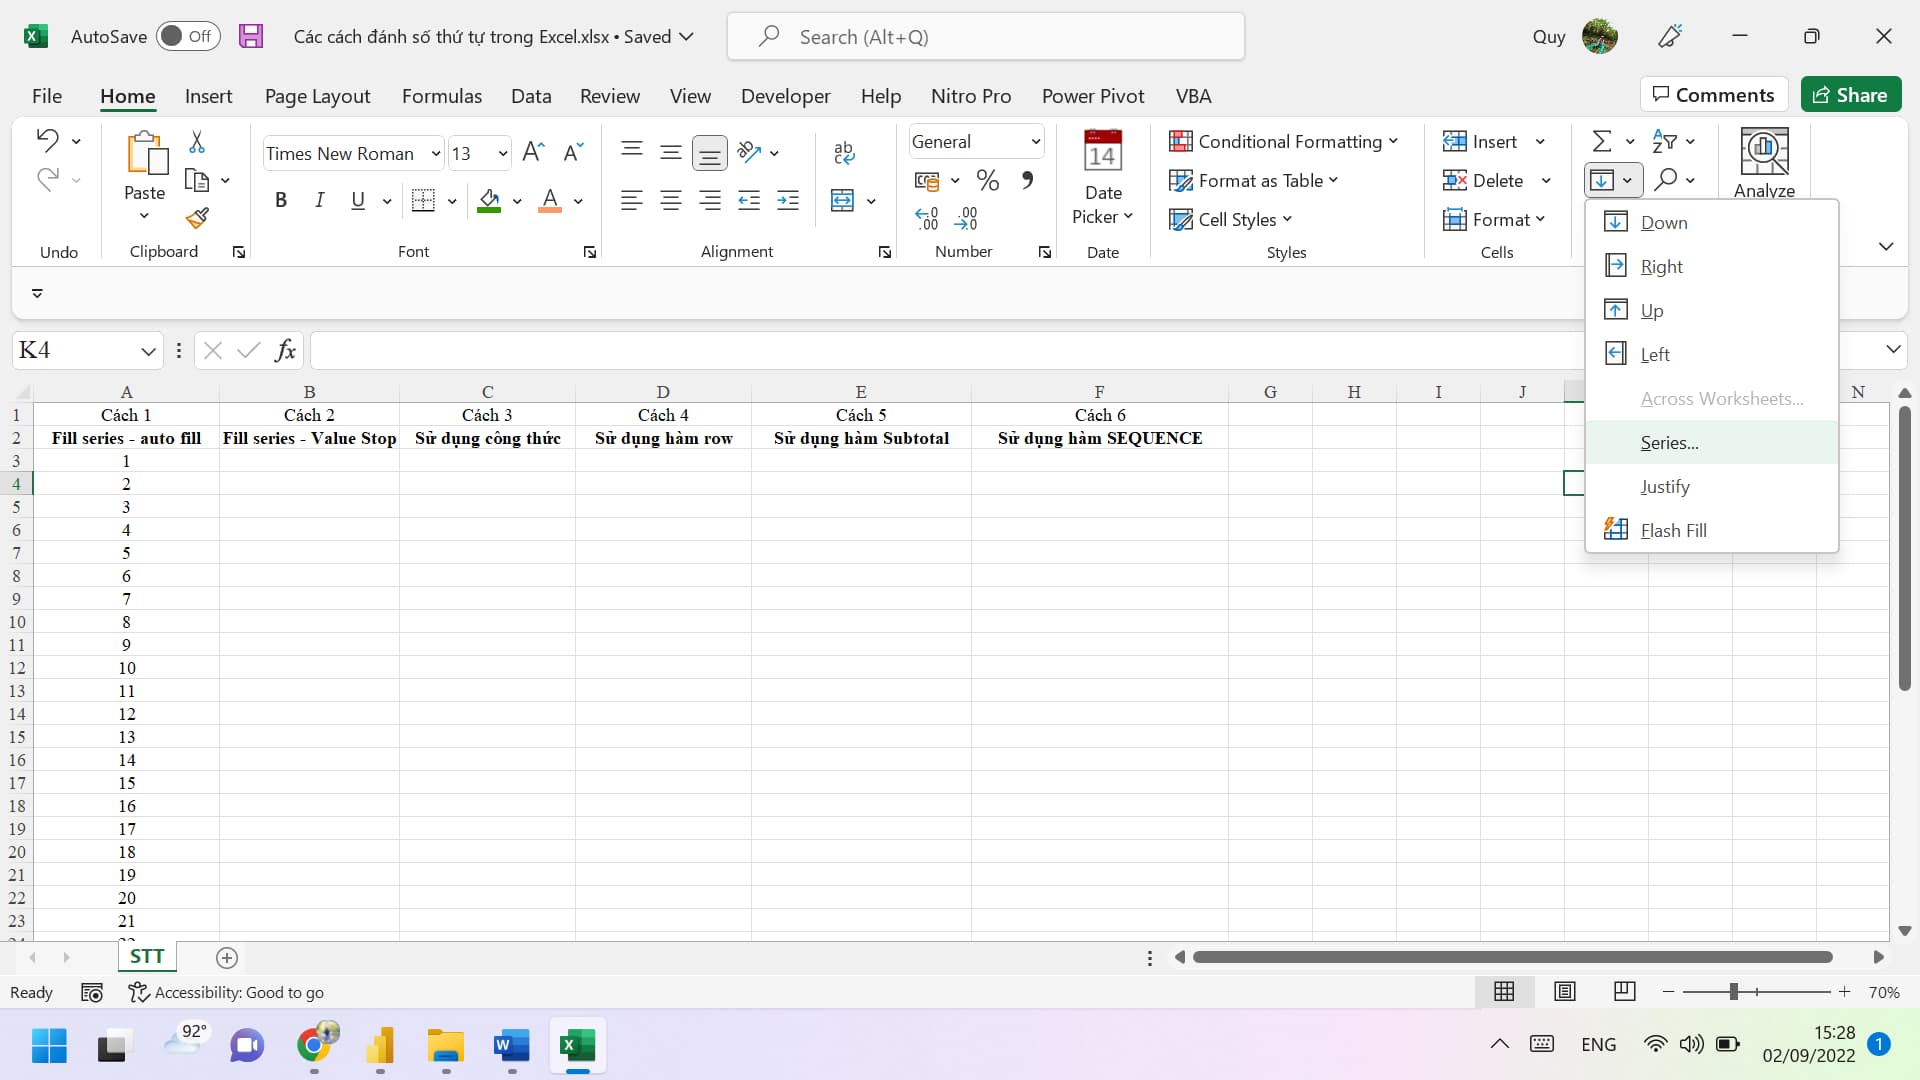Expand the Insert cells dropdown
Screen dimensions: 1920x1080
[1540, 141]
